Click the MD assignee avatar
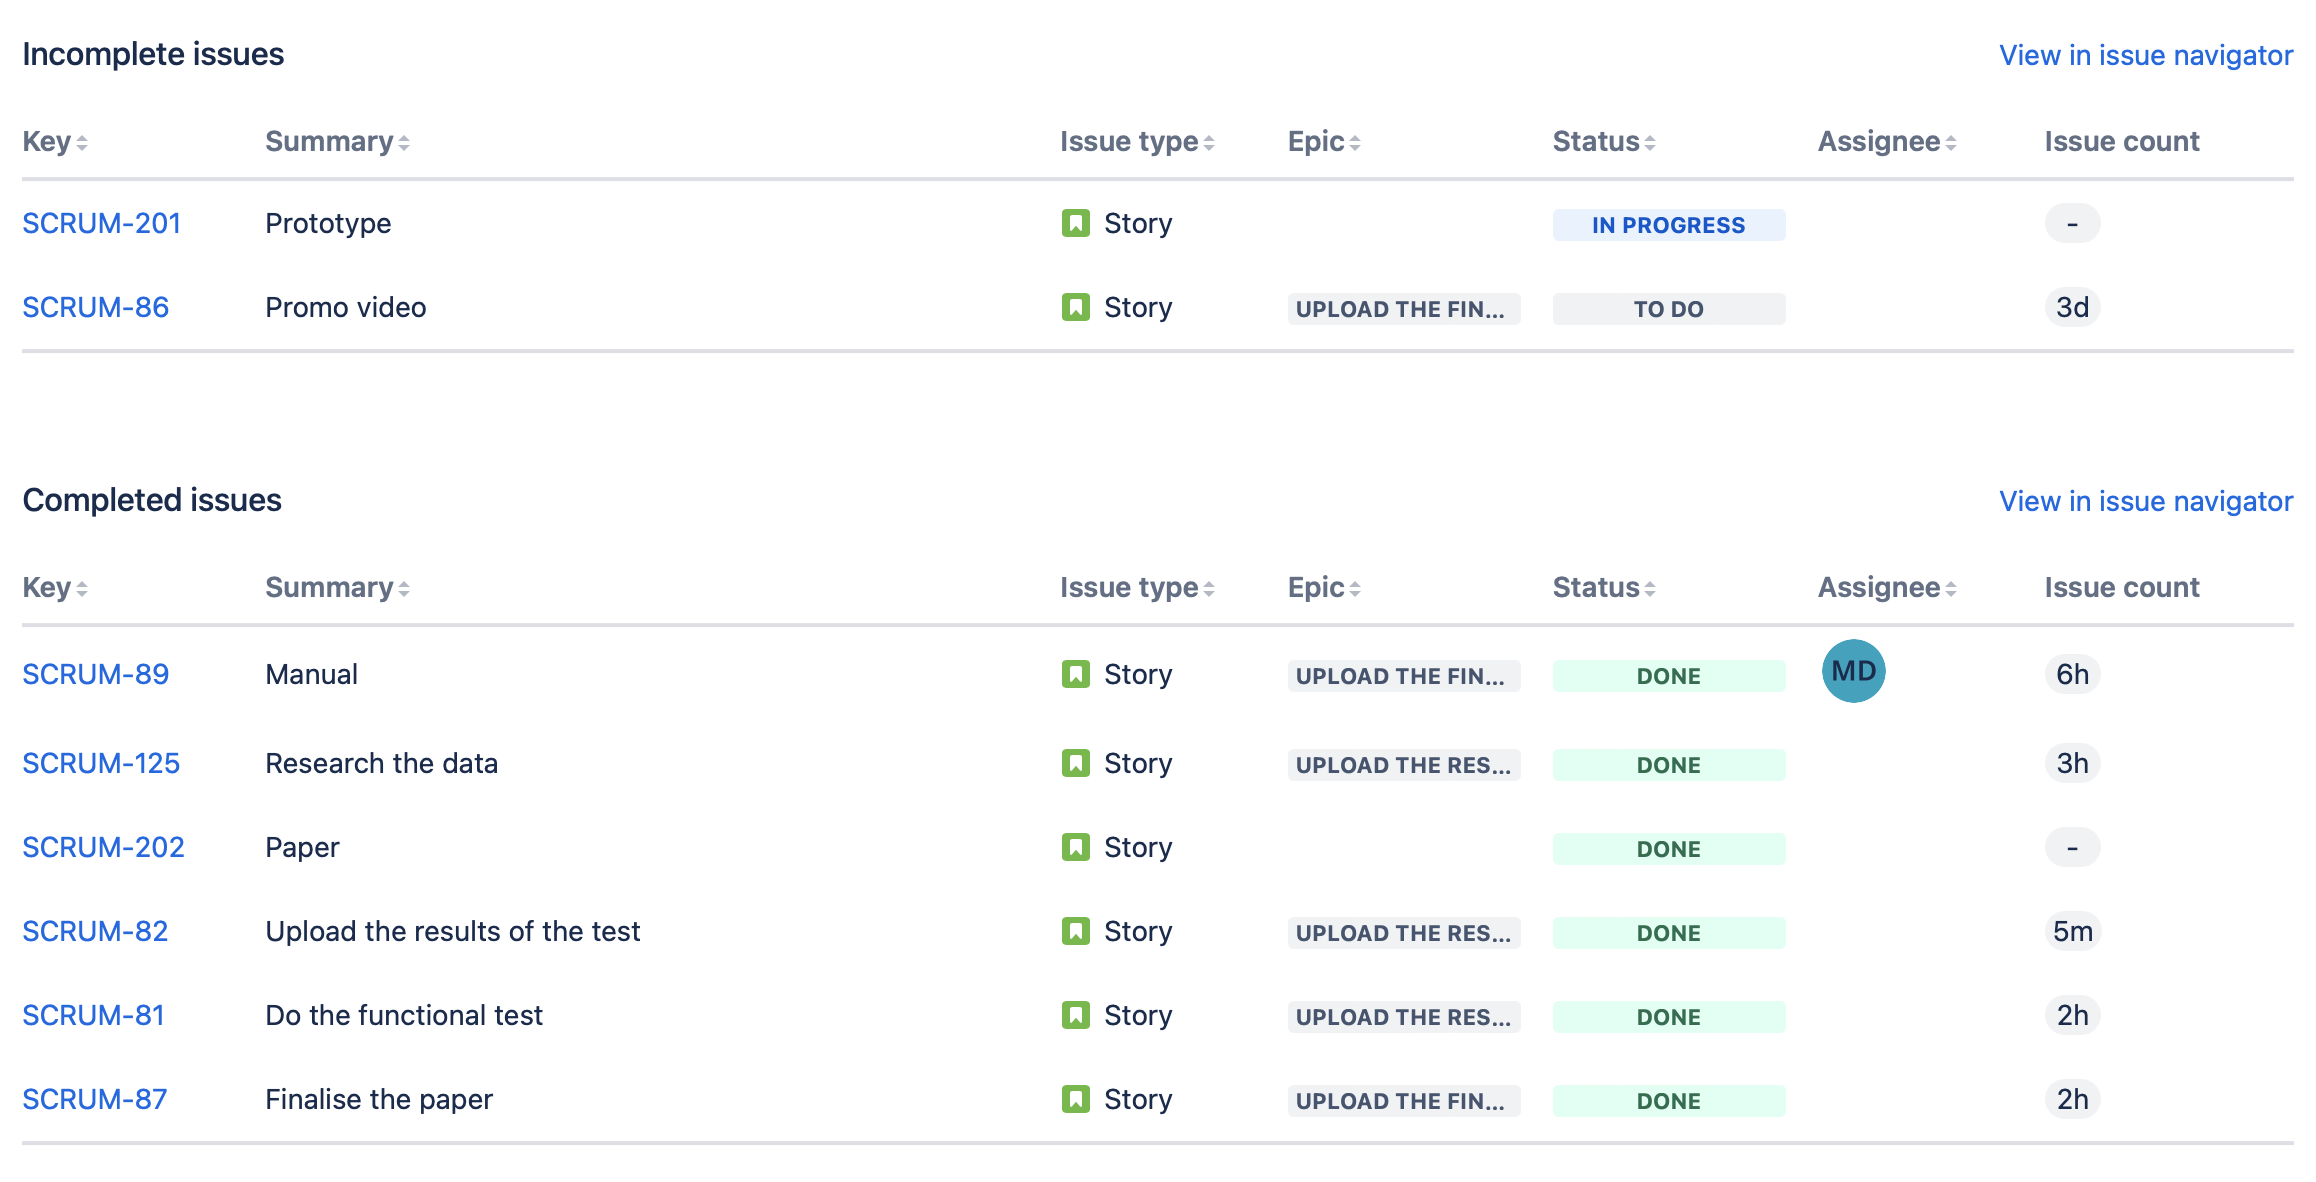This screenshot has height=1182, width=2316. (x=1853, y=671)
